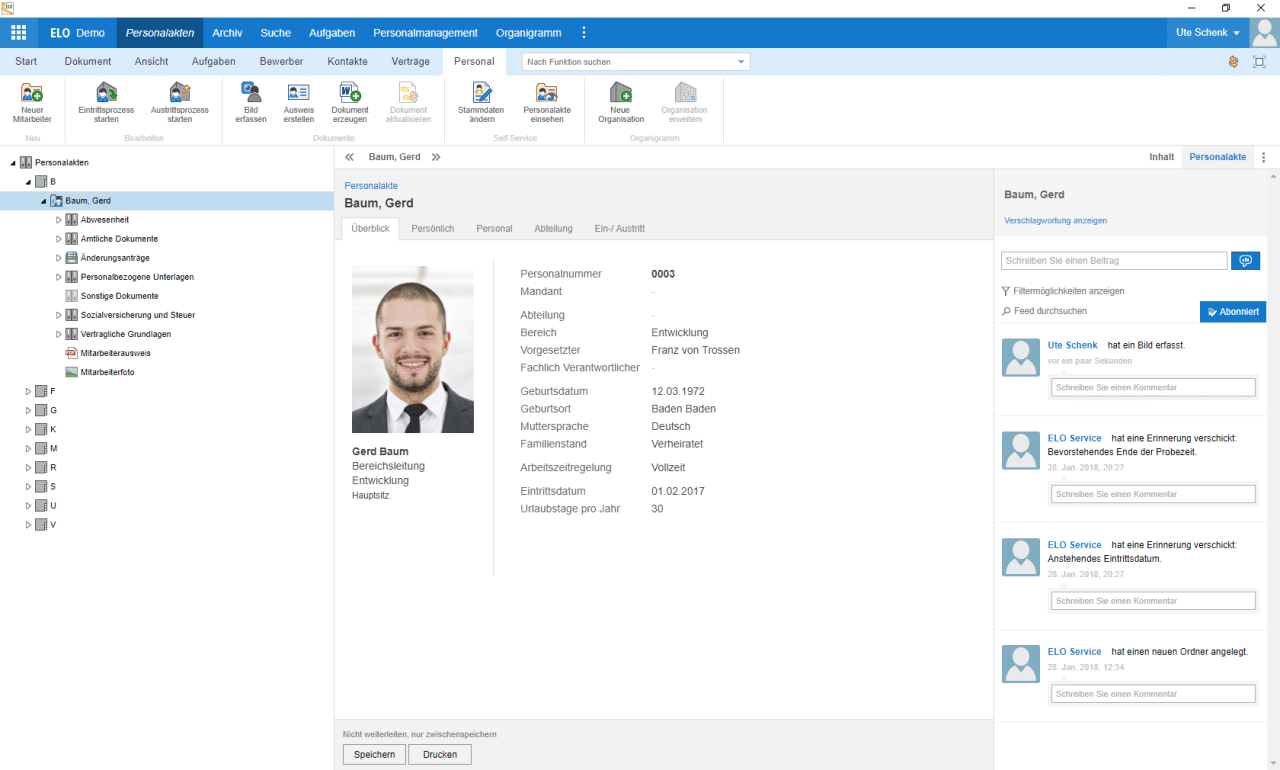The image size is (1280, 770).
Task: Open the feed panel three-dot menu
Action: click(x=1264, y=157)
